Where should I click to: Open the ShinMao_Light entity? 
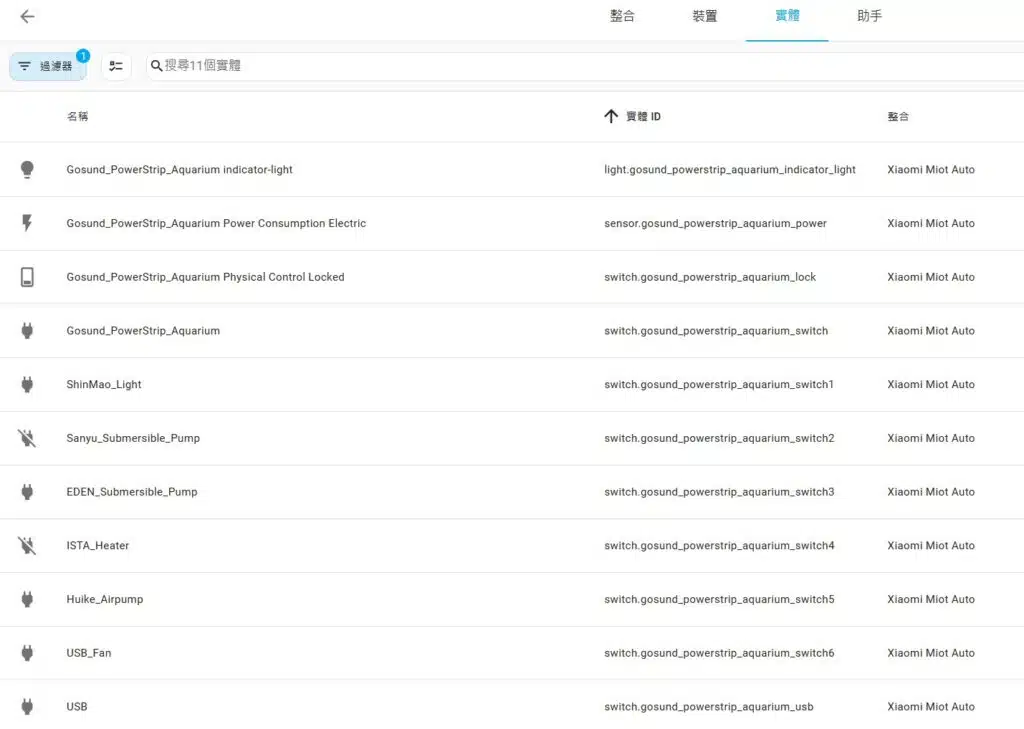click(x=104, y=384)
